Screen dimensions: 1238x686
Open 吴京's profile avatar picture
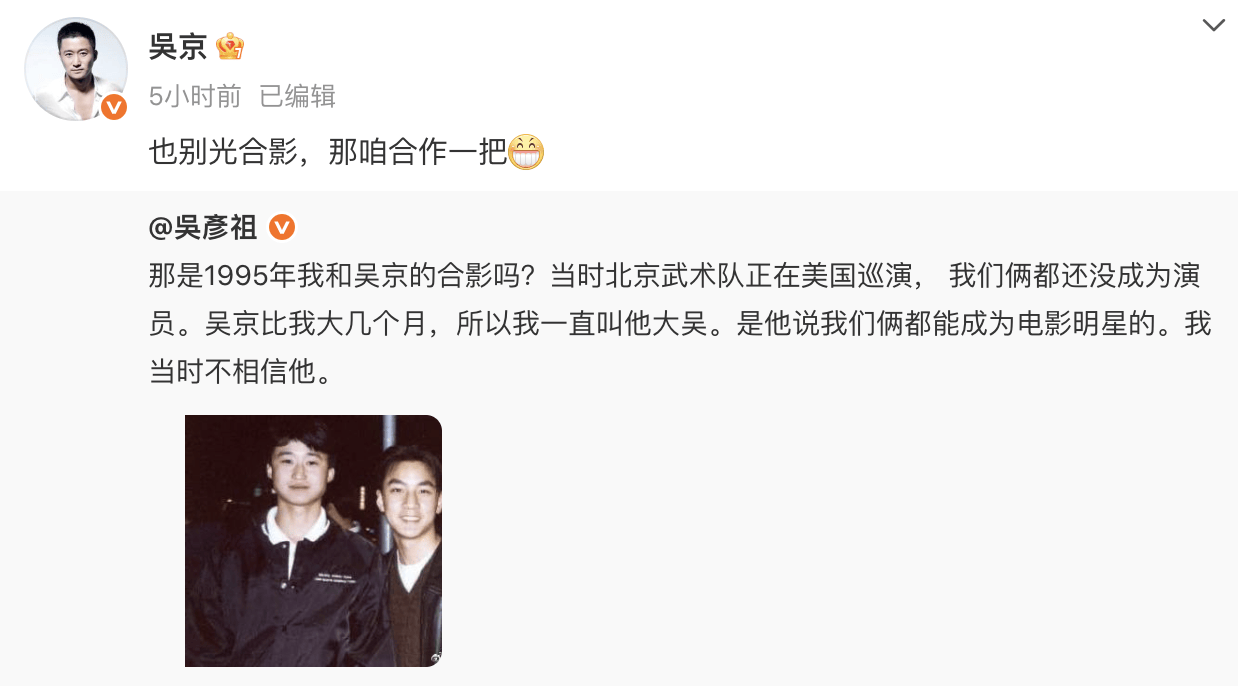75,69
